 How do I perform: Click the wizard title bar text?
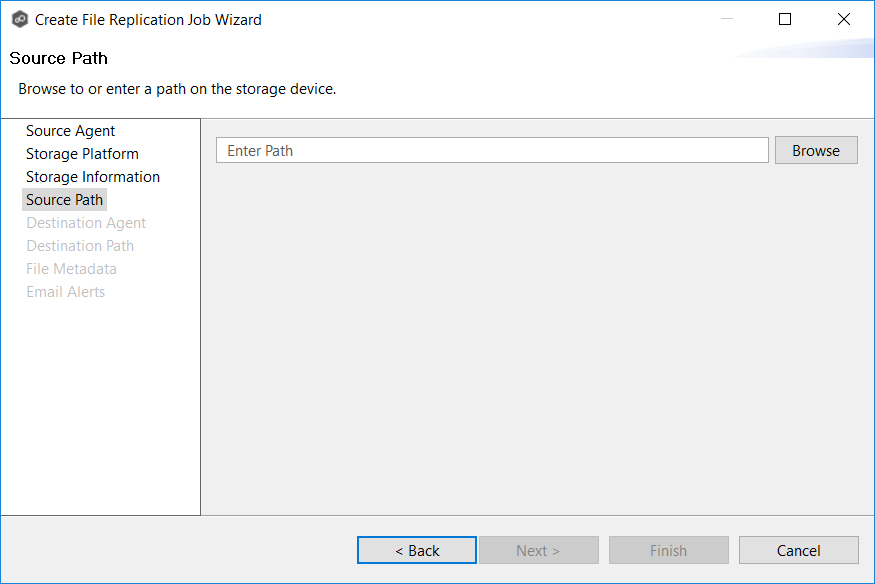[148, 19]
